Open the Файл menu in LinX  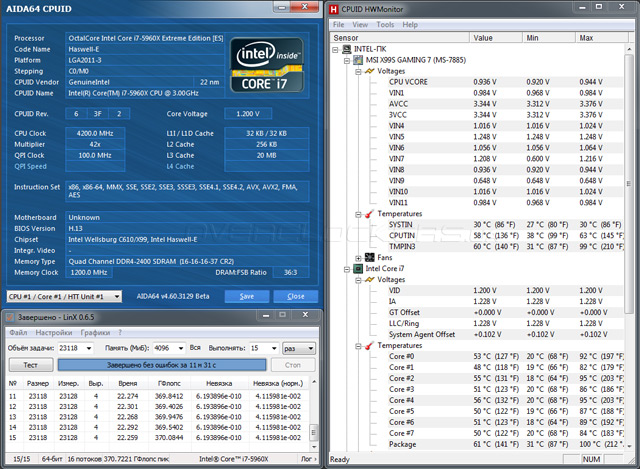(18, 333)
